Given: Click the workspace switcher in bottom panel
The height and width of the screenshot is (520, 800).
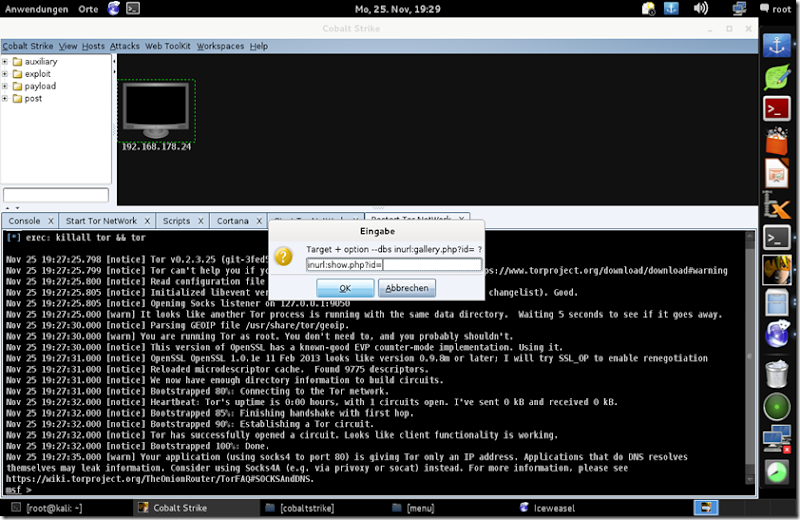Looking at the screenshot, I should tap(706, 507).
